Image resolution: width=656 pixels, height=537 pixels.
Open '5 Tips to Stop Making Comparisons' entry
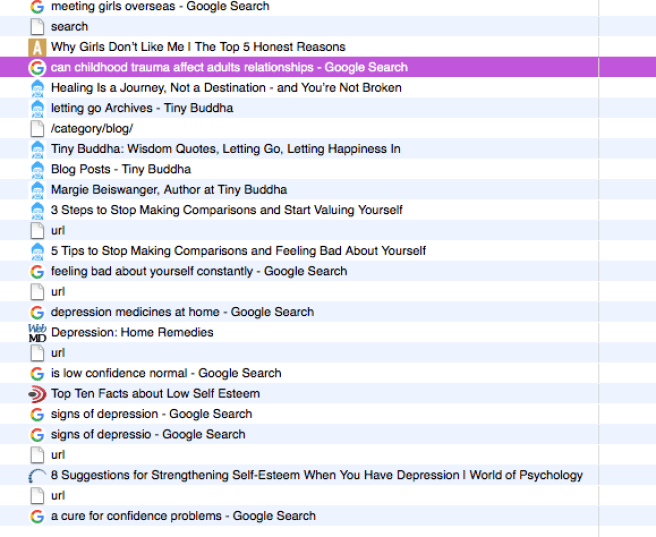point(238,251)
